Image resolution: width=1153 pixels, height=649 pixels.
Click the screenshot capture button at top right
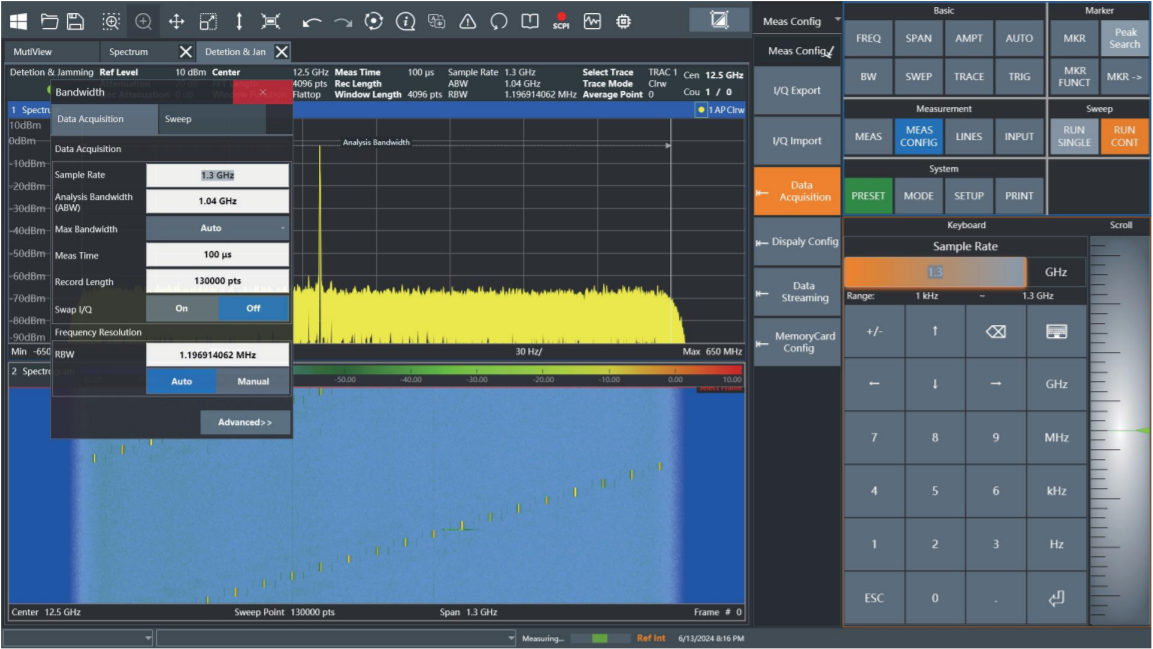click(718, 20)
